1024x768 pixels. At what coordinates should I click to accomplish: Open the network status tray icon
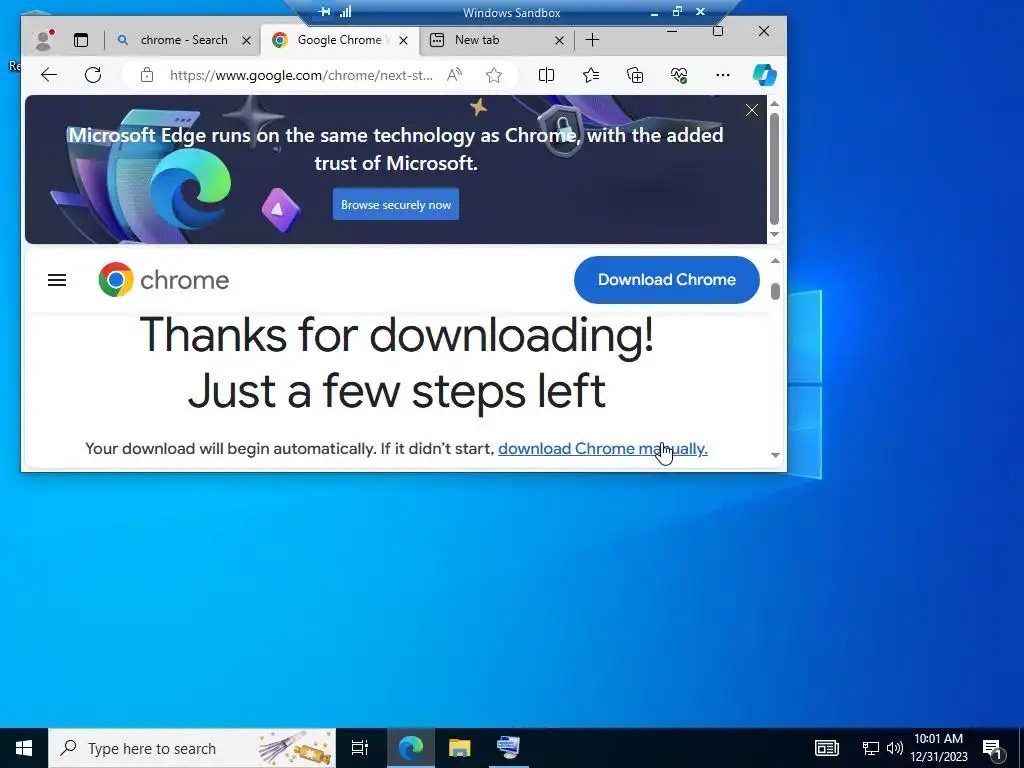pos(871,748)
